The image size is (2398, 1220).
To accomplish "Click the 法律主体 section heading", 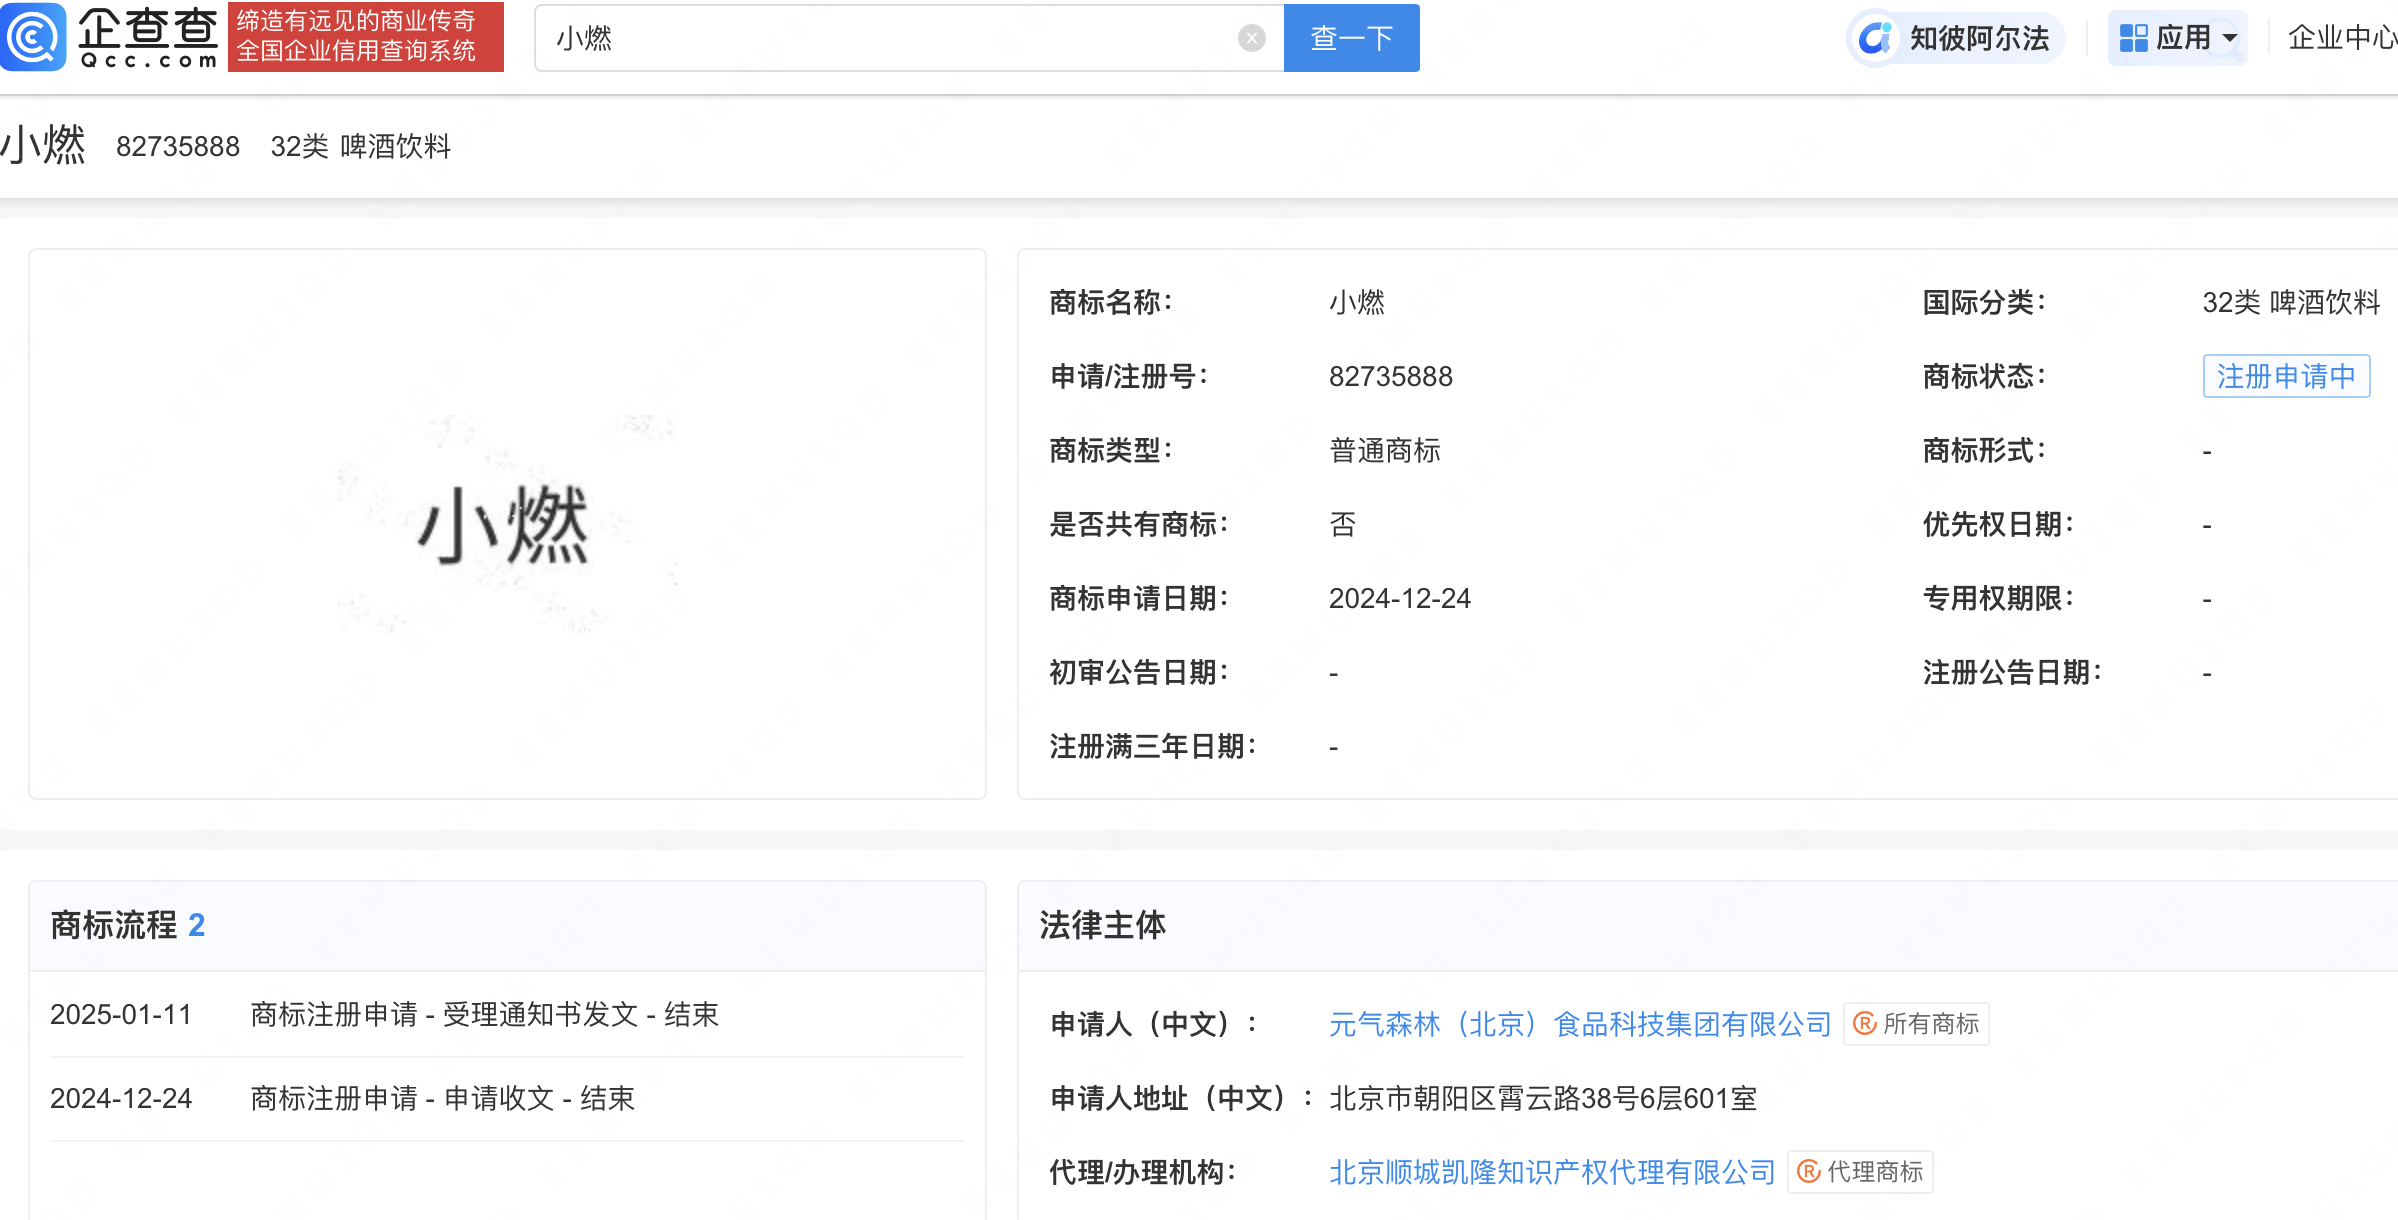I will tap(1102, 925).
